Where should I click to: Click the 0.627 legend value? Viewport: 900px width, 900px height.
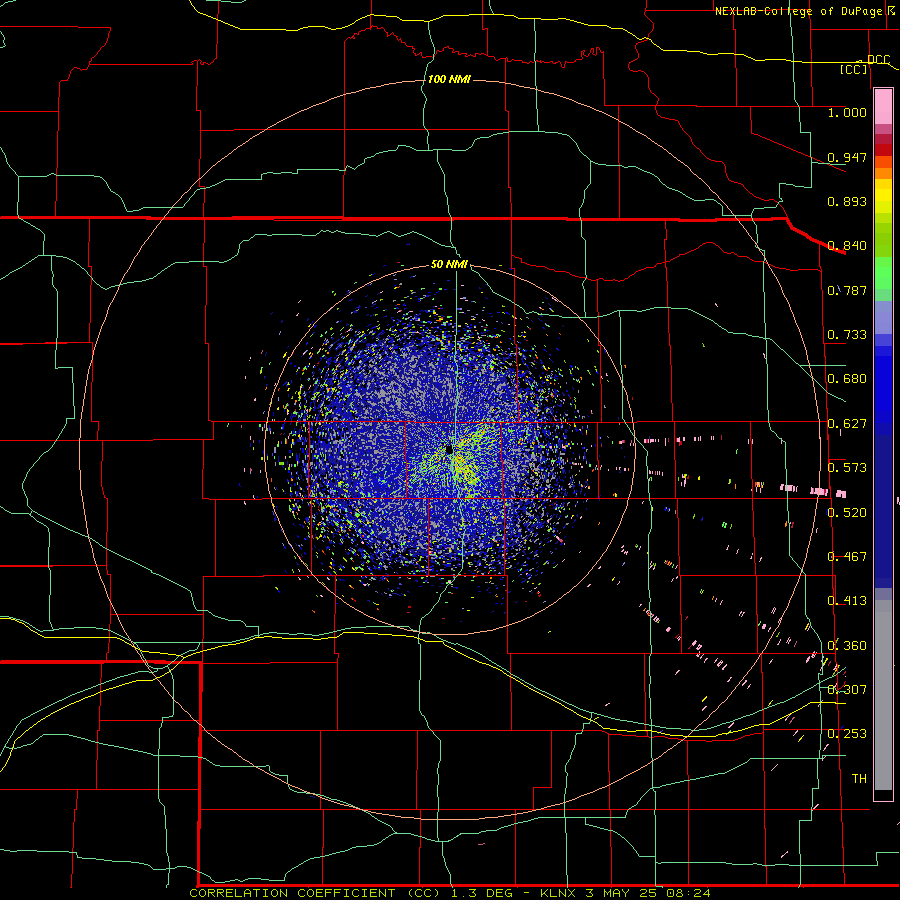[x=847, y=424]
